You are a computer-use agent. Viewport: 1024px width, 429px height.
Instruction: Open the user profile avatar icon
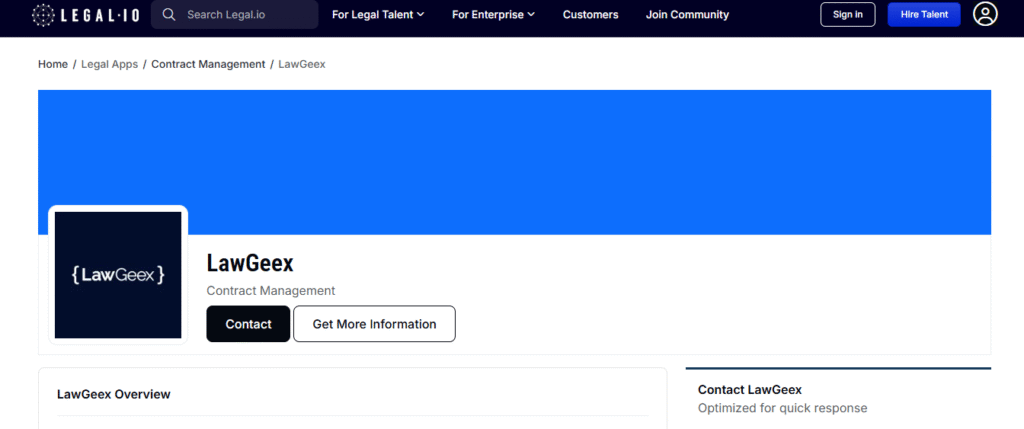[985, 15]
